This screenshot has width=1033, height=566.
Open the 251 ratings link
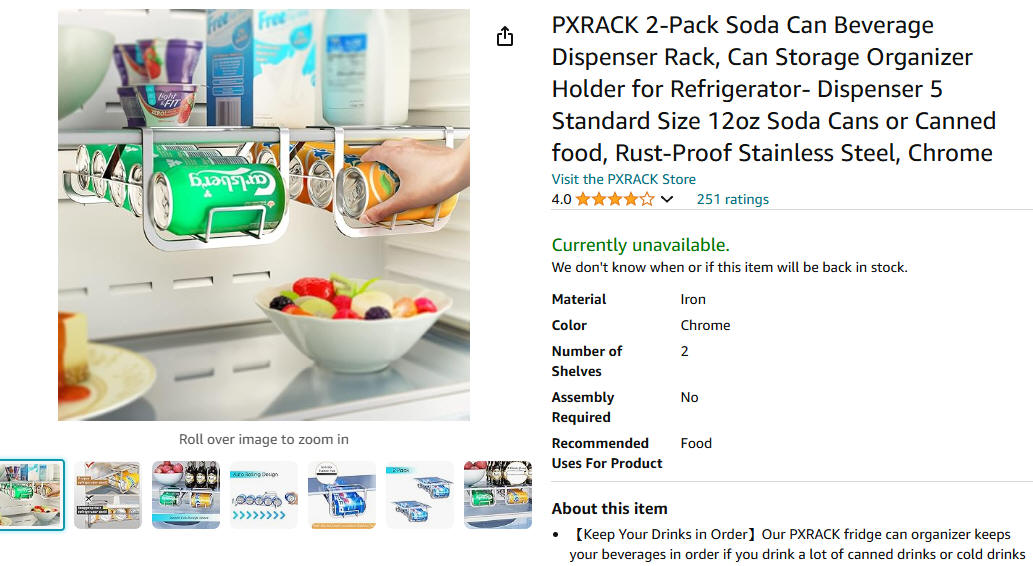coord(733,199)
